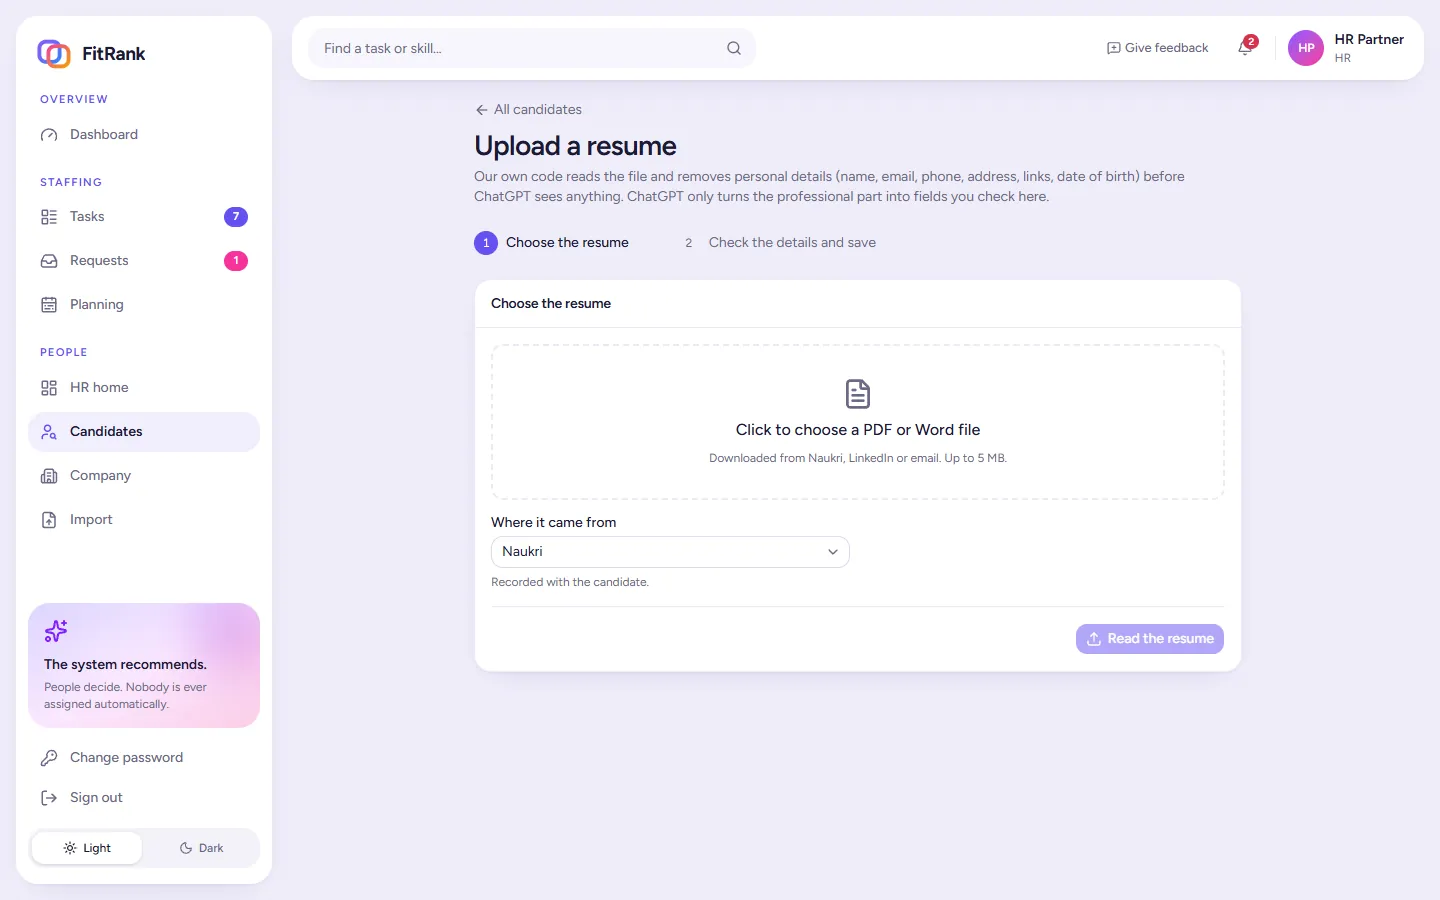1440x900 pixels.
Task: Click Change password link
Action: (144, 758)
